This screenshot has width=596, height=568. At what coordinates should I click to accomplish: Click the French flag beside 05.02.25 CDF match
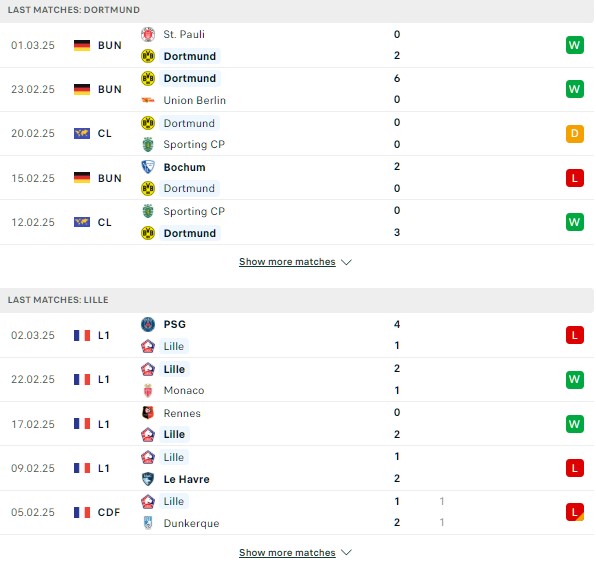[x=82, y=512]
